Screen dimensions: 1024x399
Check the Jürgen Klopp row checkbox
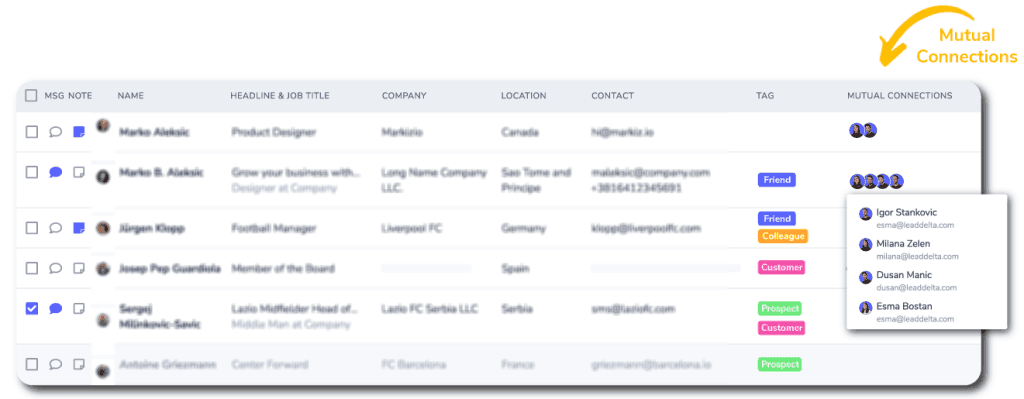(31, 228)
